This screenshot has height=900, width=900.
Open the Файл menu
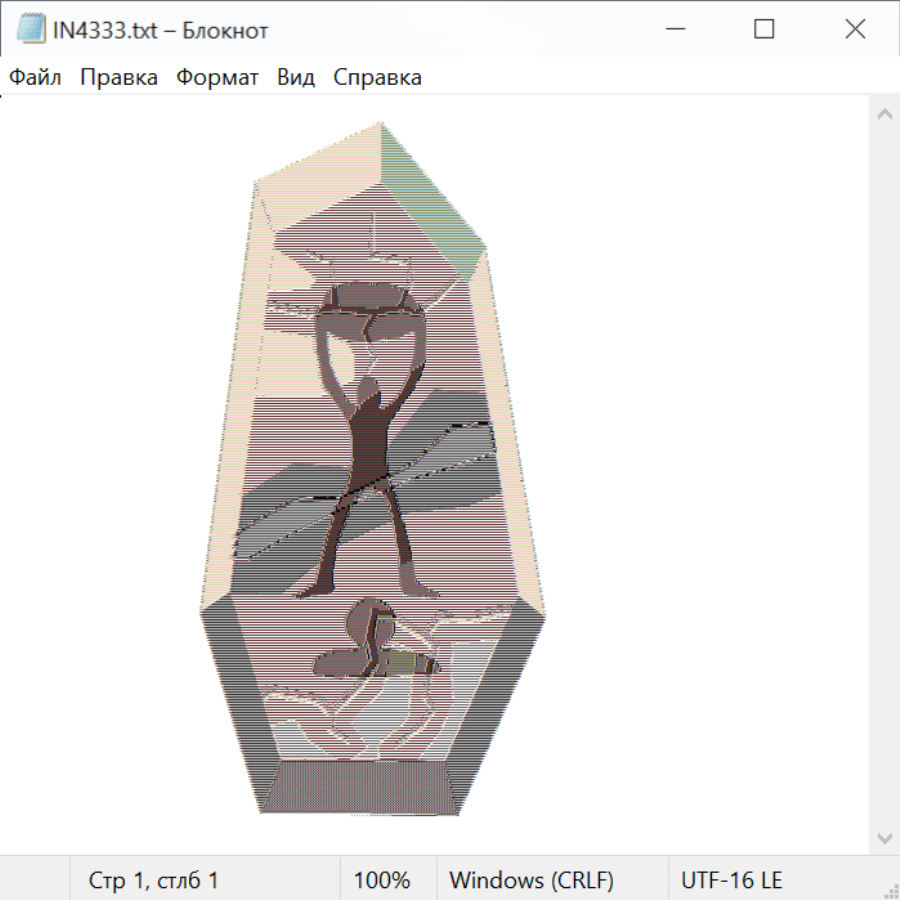pos(35,78)
